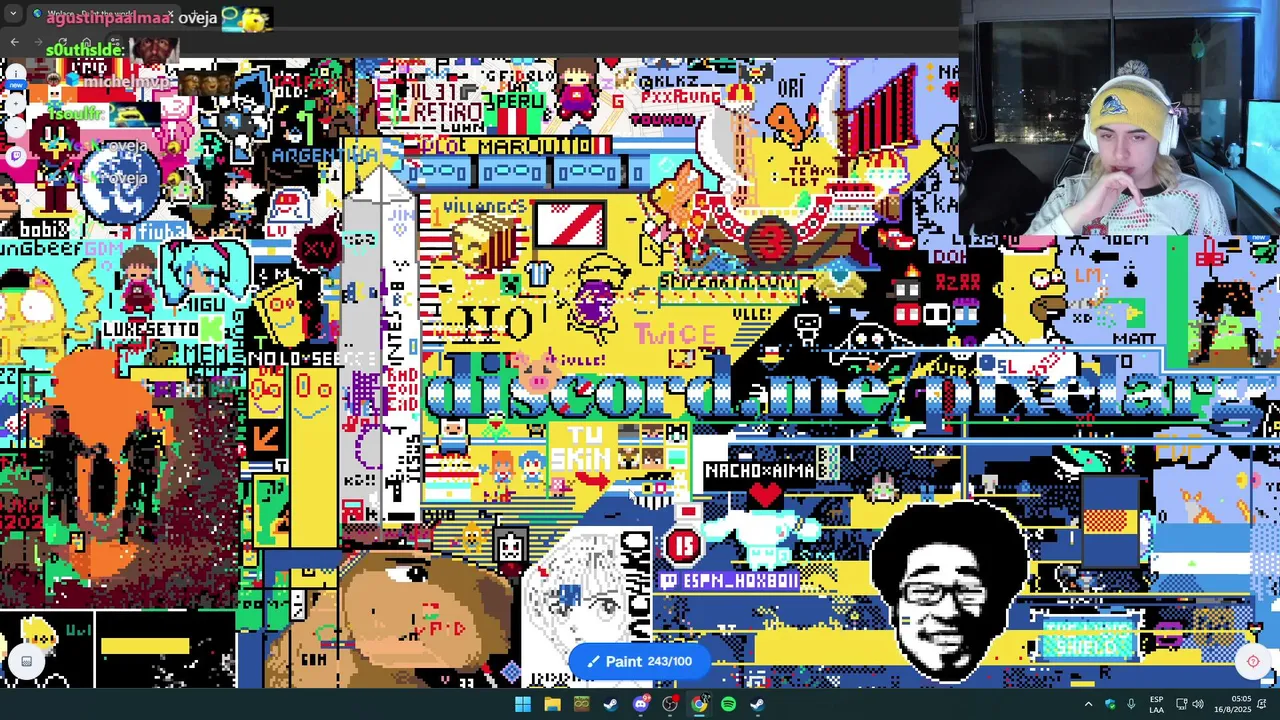Reload the page in the browser

coord(62,42)
